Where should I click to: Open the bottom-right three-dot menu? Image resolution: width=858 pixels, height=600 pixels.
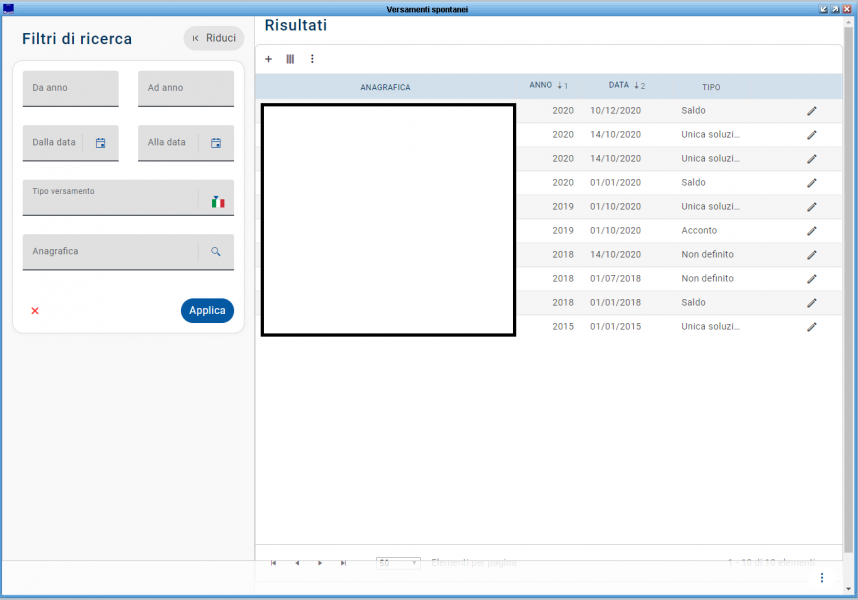[x=821, y=578]
